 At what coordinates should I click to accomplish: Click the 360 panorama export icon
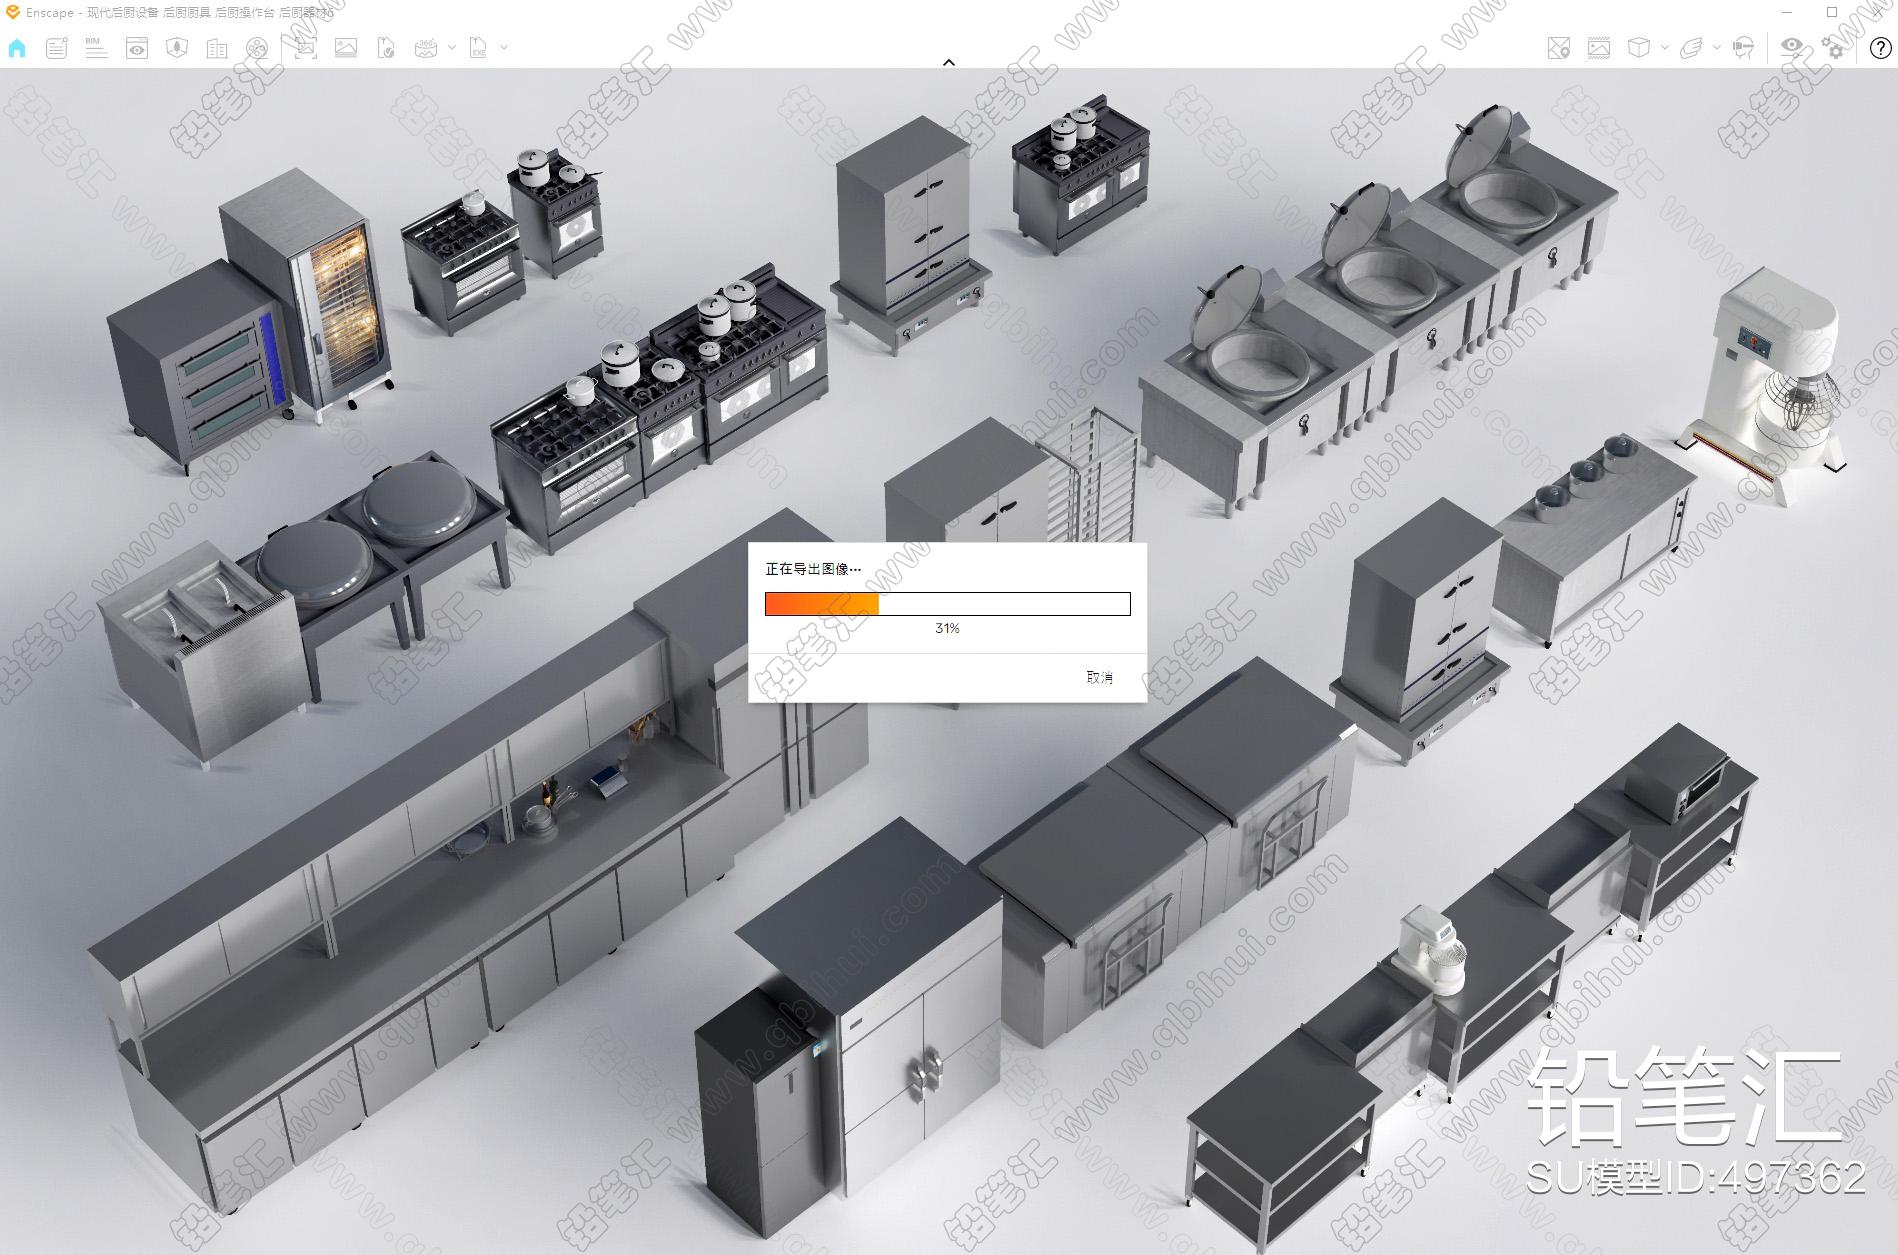click(427, 48)
